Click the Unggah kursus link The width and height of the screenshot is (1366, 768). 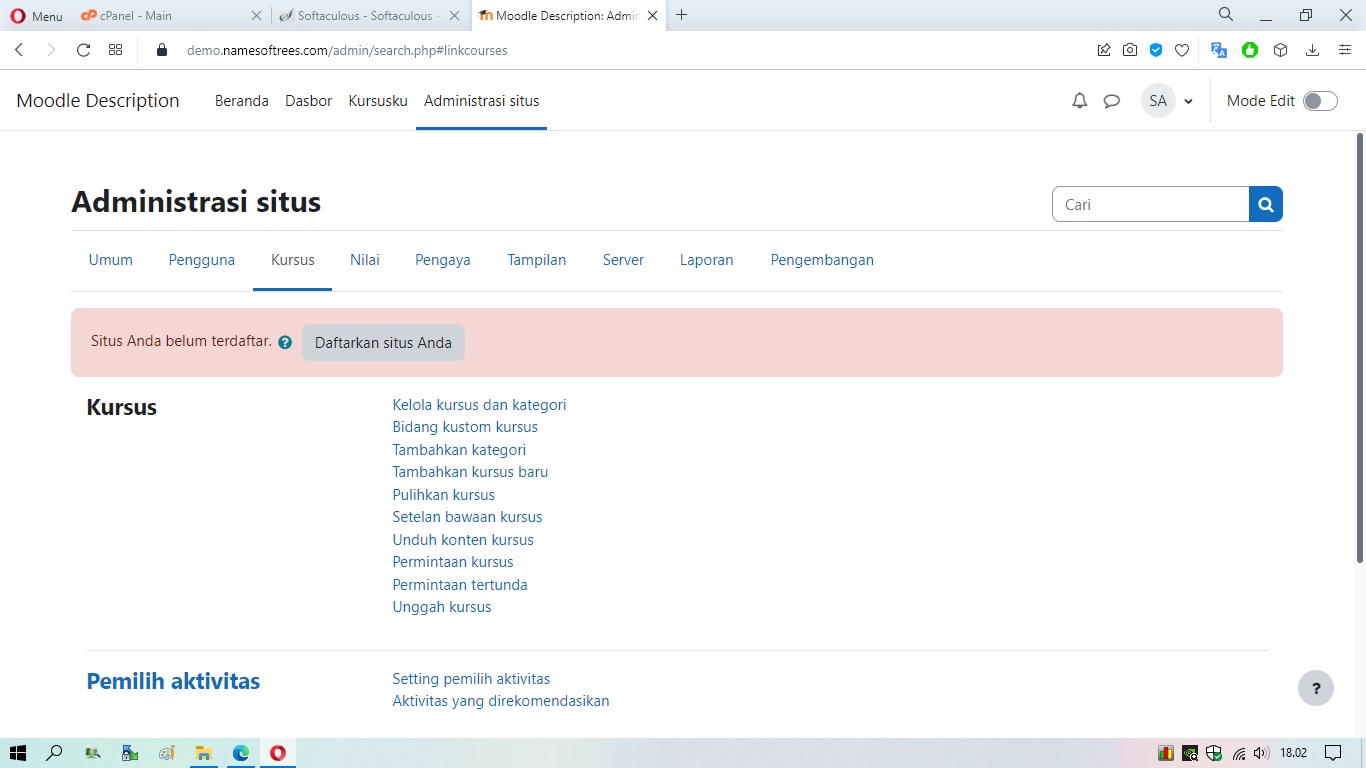pos(442,607)
